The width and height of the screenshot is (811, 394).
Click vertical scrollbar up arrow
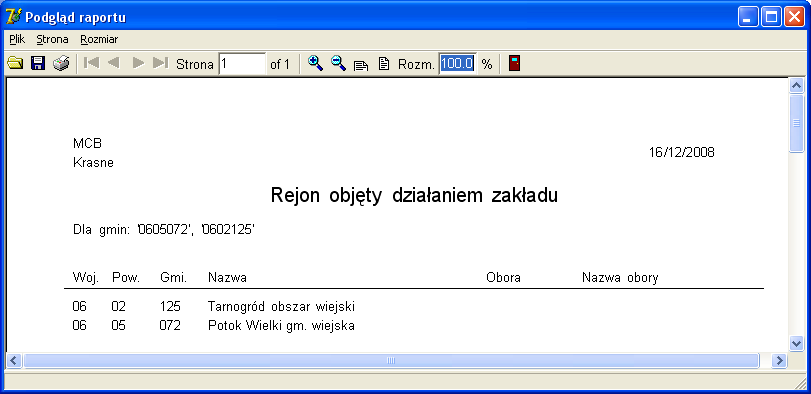(797, 85)
